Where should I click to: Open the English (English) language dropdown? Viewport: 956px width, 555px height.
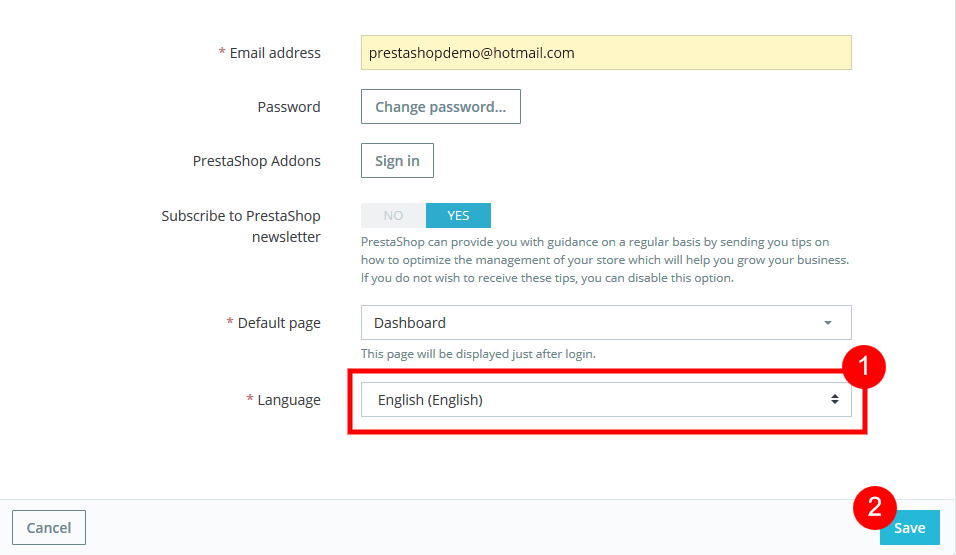[x=605, y=400]
